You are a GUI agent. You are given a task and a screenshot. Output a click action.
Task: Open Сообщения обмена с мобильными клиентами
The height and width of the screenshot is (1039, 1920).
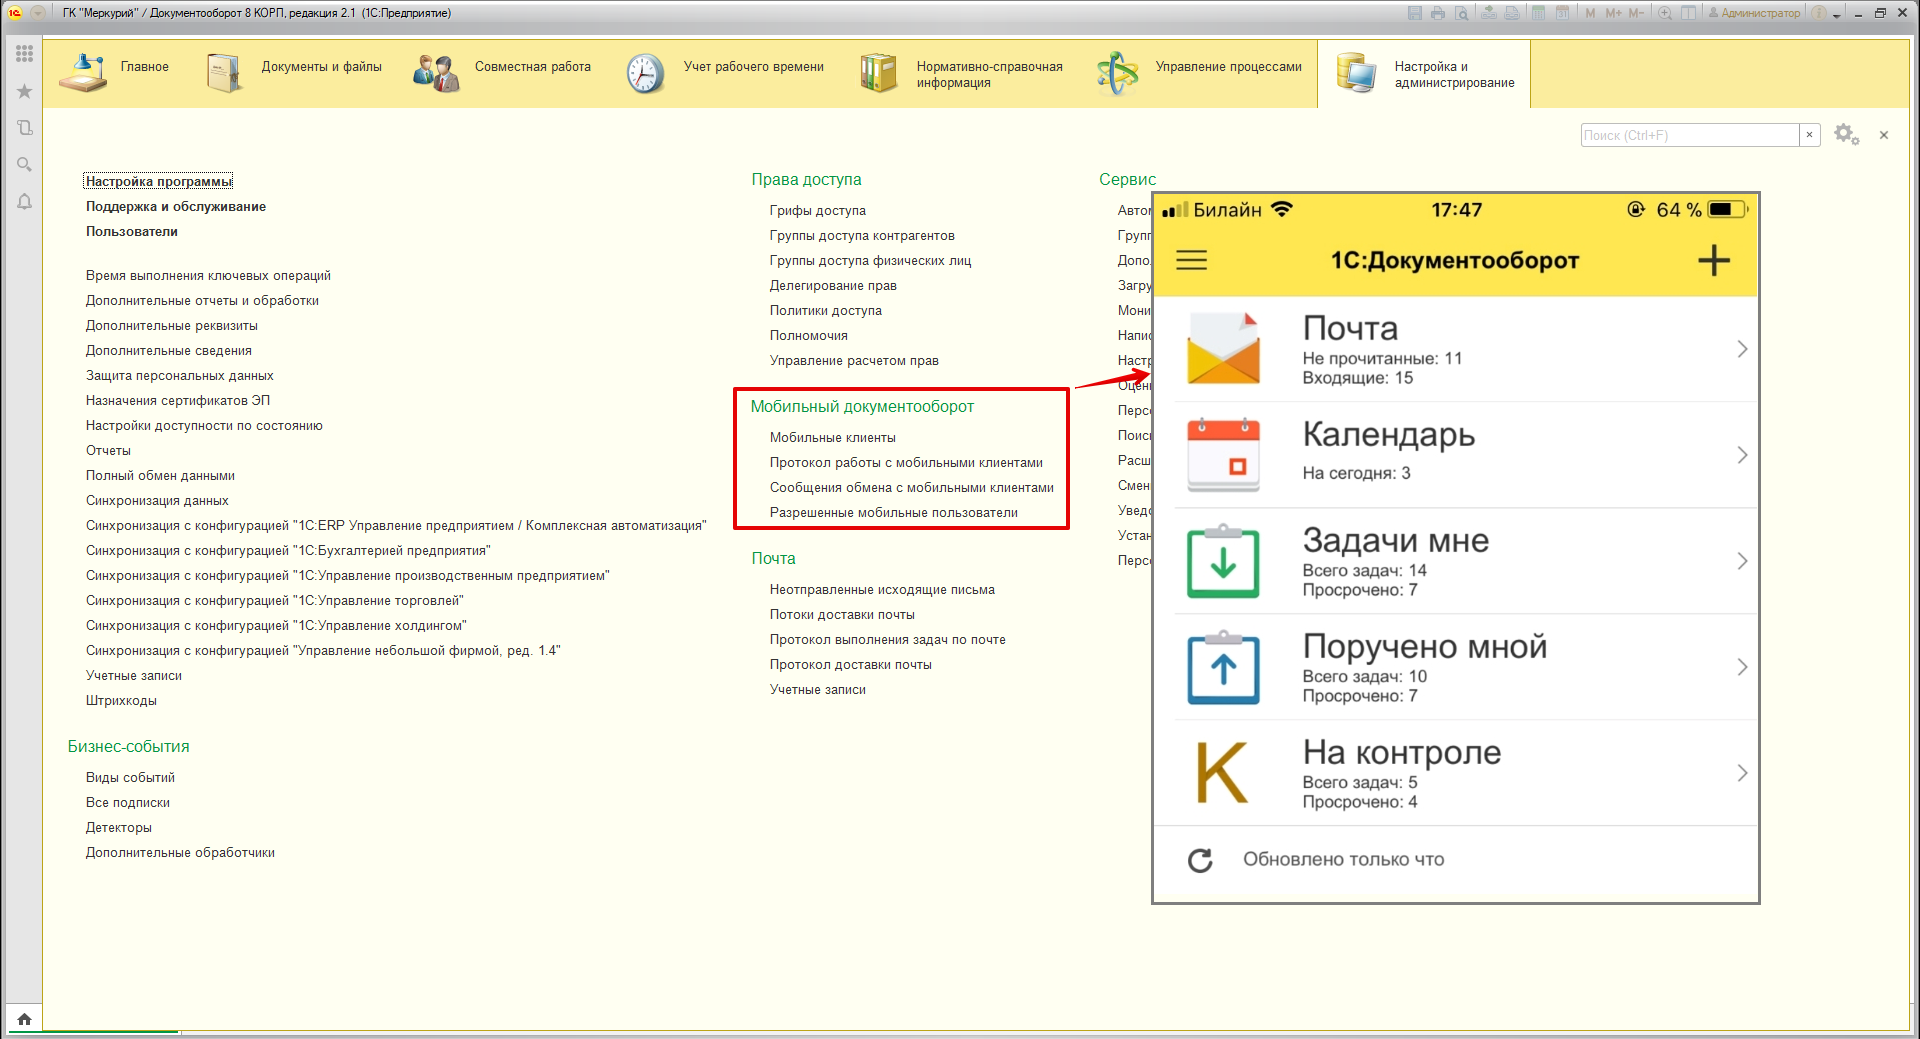pos(912,487)
